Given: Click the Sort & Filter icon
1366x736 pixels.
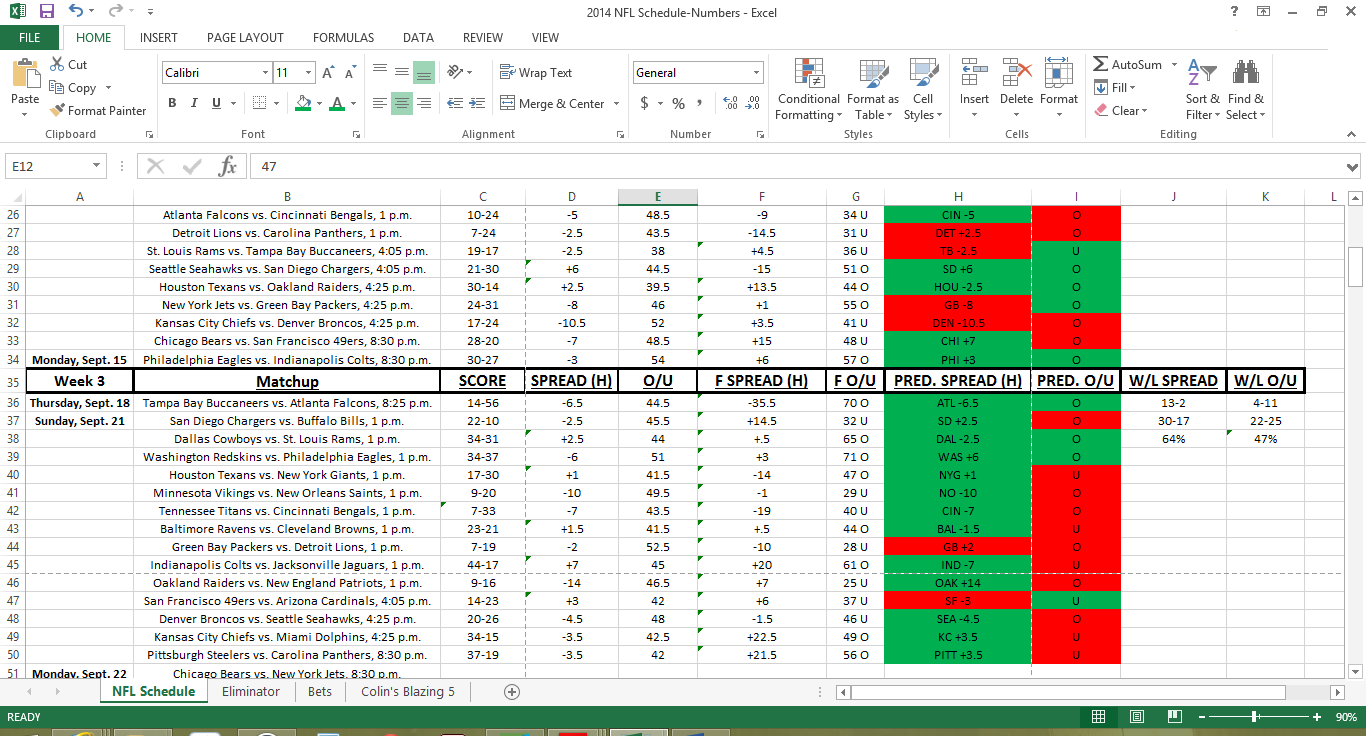Looking at the screenshot, I should pyautogui.click(x=1202, y=75).
